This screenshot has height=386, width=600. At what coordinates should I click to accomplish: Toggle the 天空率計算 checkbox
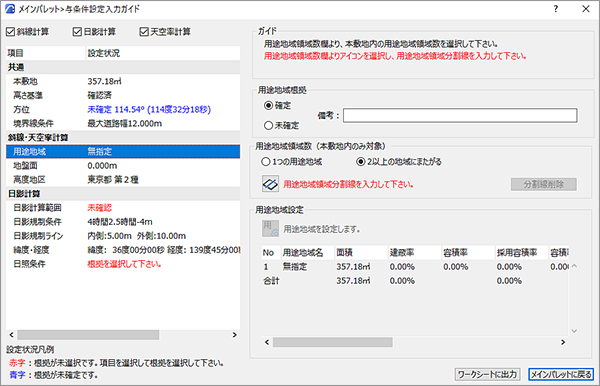144,32
